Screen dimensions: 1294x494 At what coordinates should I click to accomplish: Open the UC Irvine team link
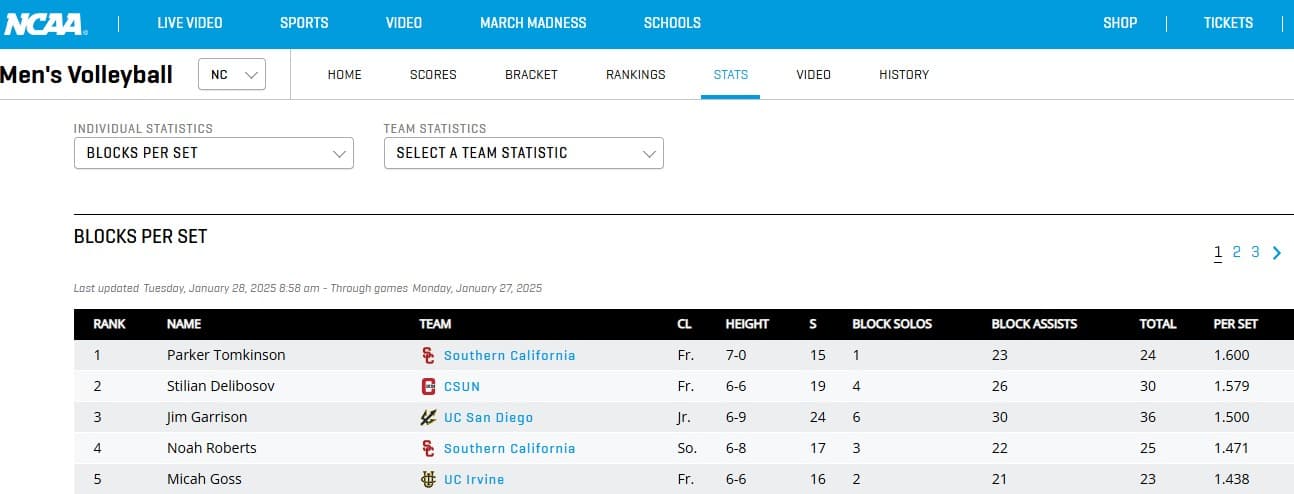pos(474,479)
